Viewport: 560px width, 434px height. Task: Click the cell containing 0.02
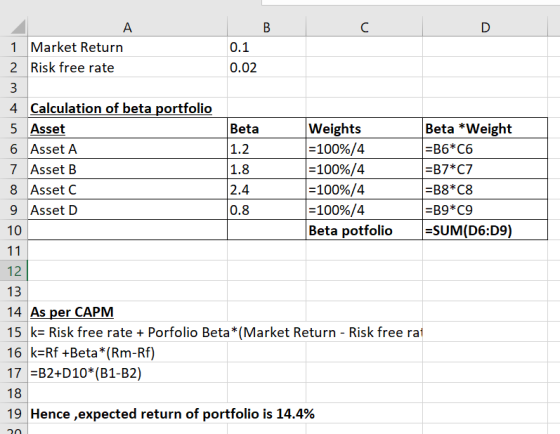click(x=266, y=68)
